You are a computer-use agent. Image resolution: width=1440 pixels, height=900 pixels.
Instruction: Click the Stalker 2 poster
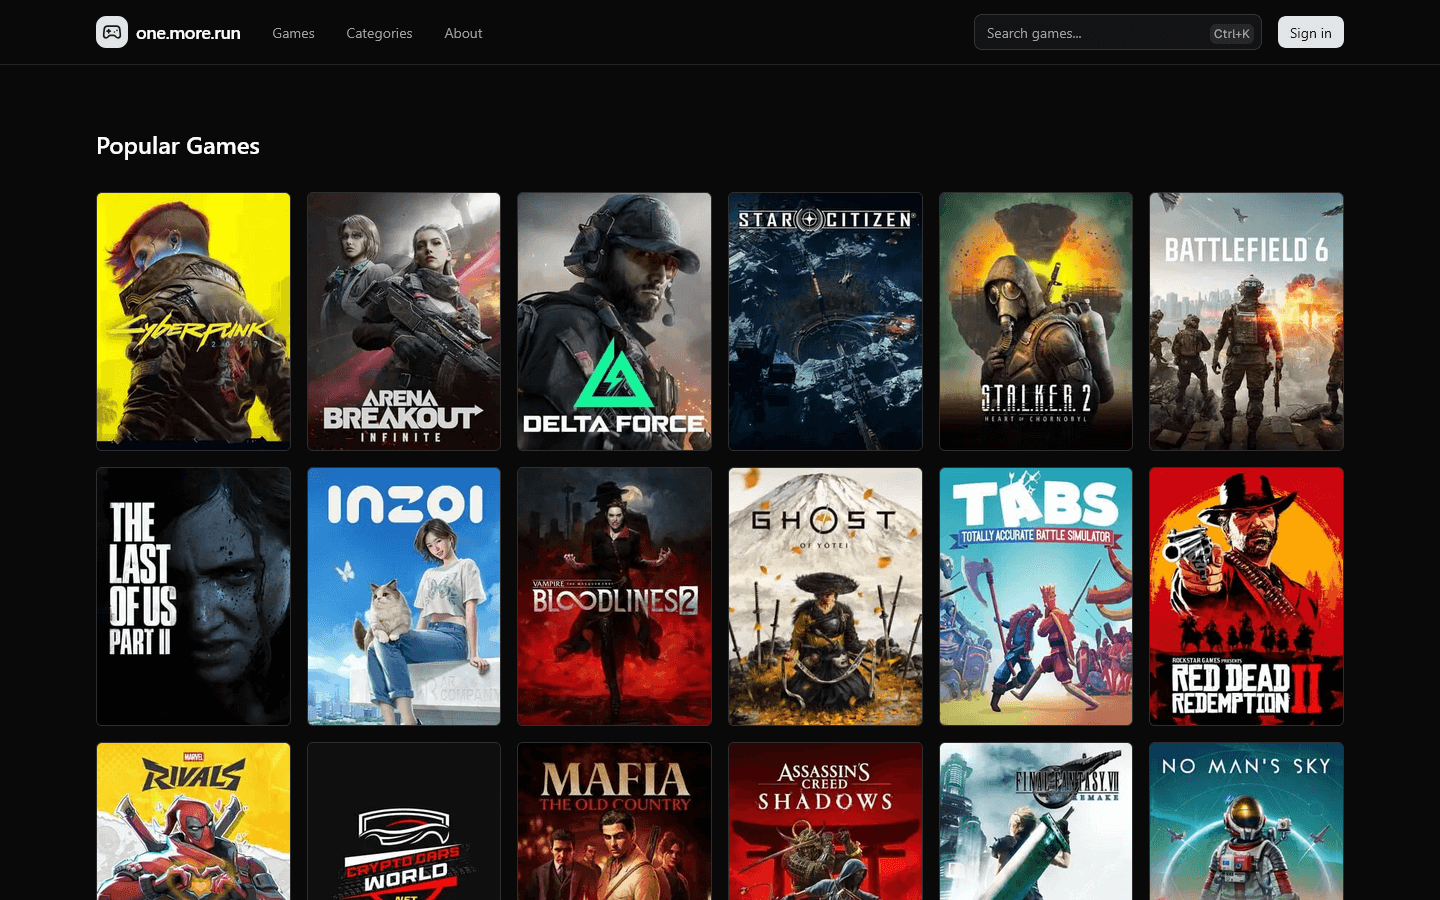[x=1036, y=321]
